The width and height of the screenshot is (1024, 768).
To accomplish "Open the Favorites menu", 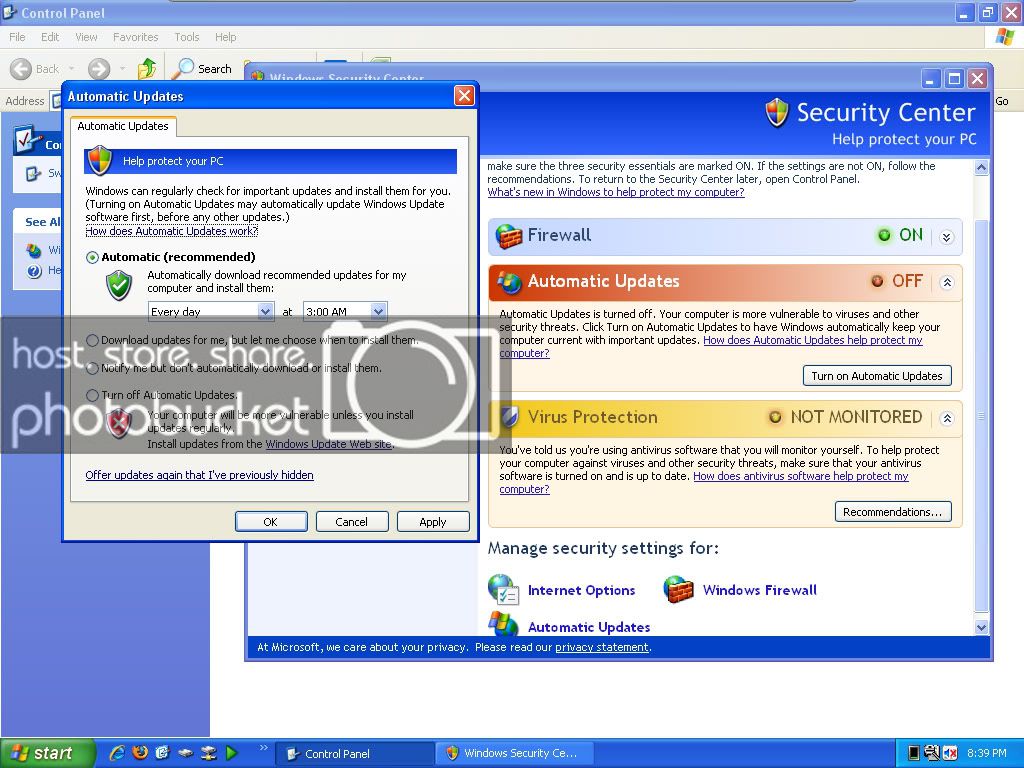I will 135,37.
